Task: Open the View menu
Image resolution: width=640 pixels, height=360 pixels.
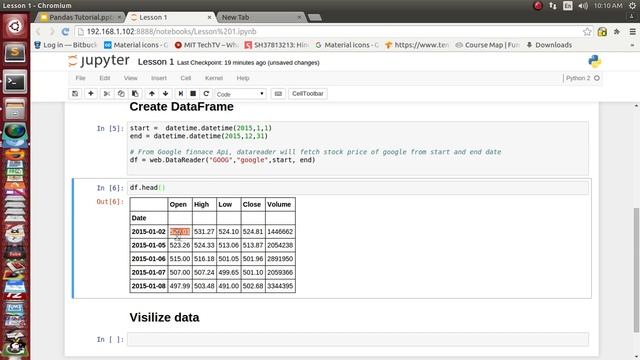Action: [131, 78]
